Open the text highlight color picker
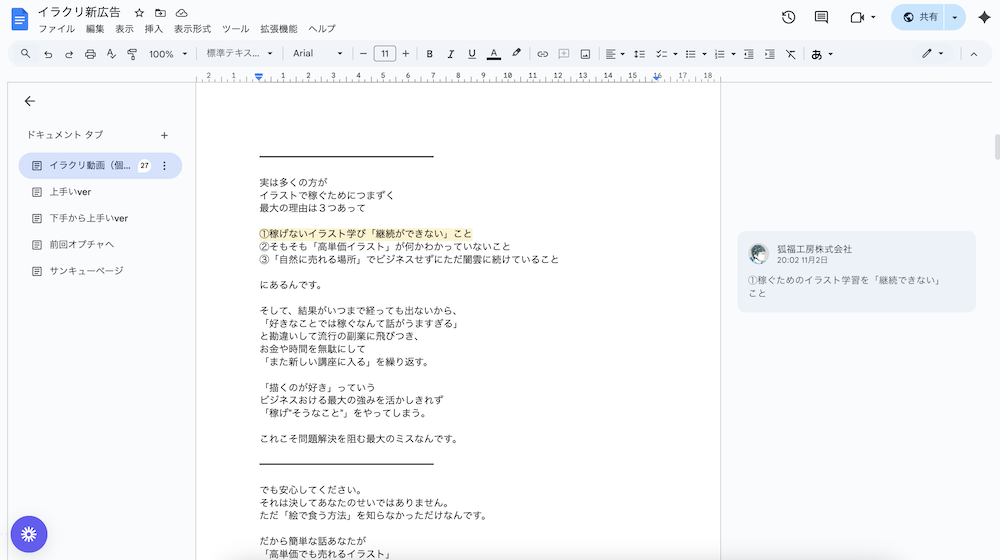Viewport: 1000px width, 560px height. (x=516, y=54)
